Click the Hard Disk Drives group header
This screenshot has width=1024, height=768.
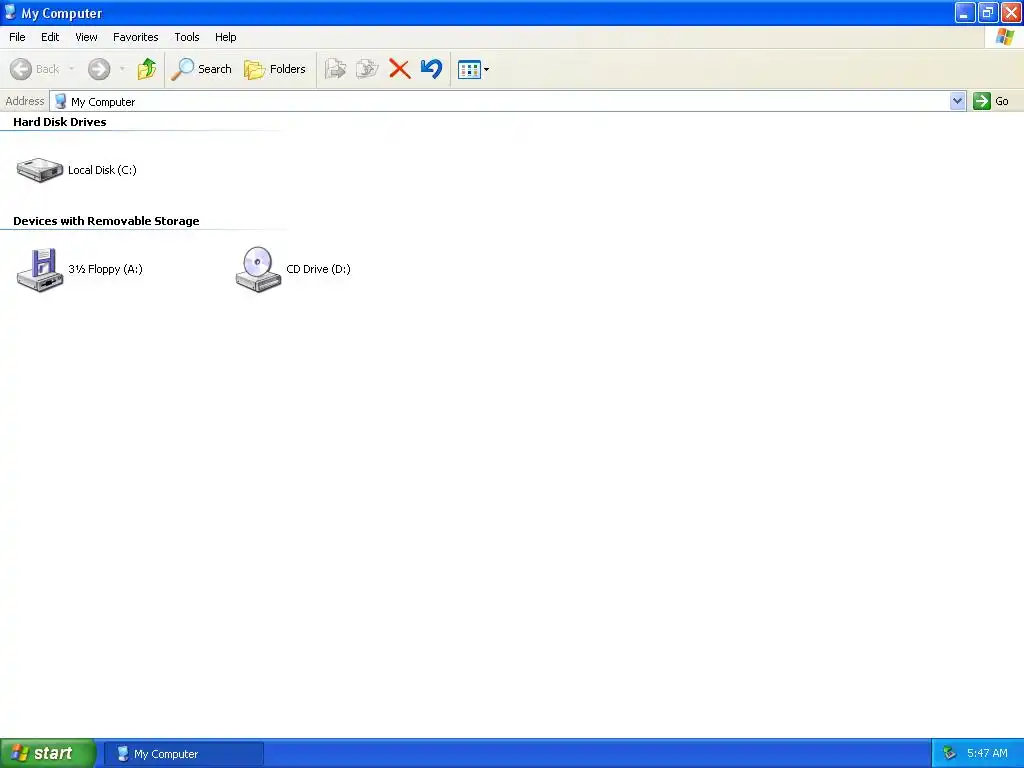click(59, 122)
